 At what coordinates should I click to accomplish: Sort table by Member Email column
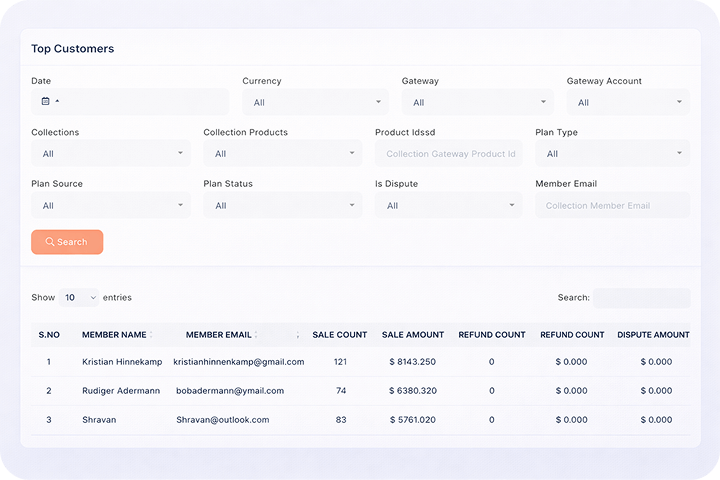click(x=222, y=335)
